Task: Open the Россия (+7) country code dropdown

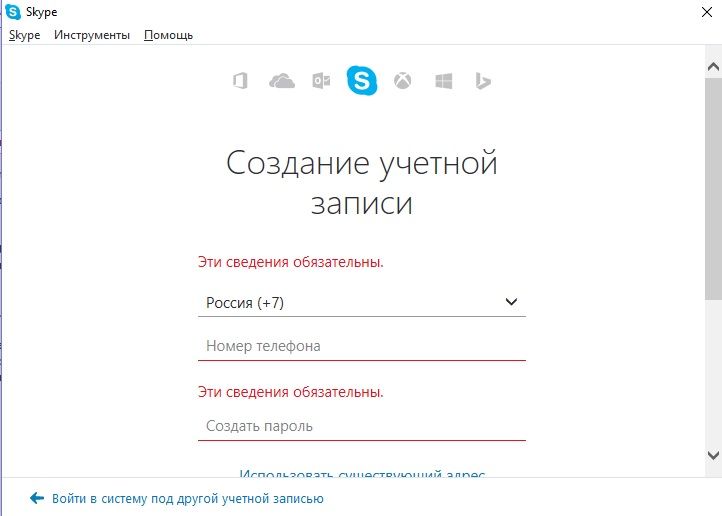Action: (362, 302)
